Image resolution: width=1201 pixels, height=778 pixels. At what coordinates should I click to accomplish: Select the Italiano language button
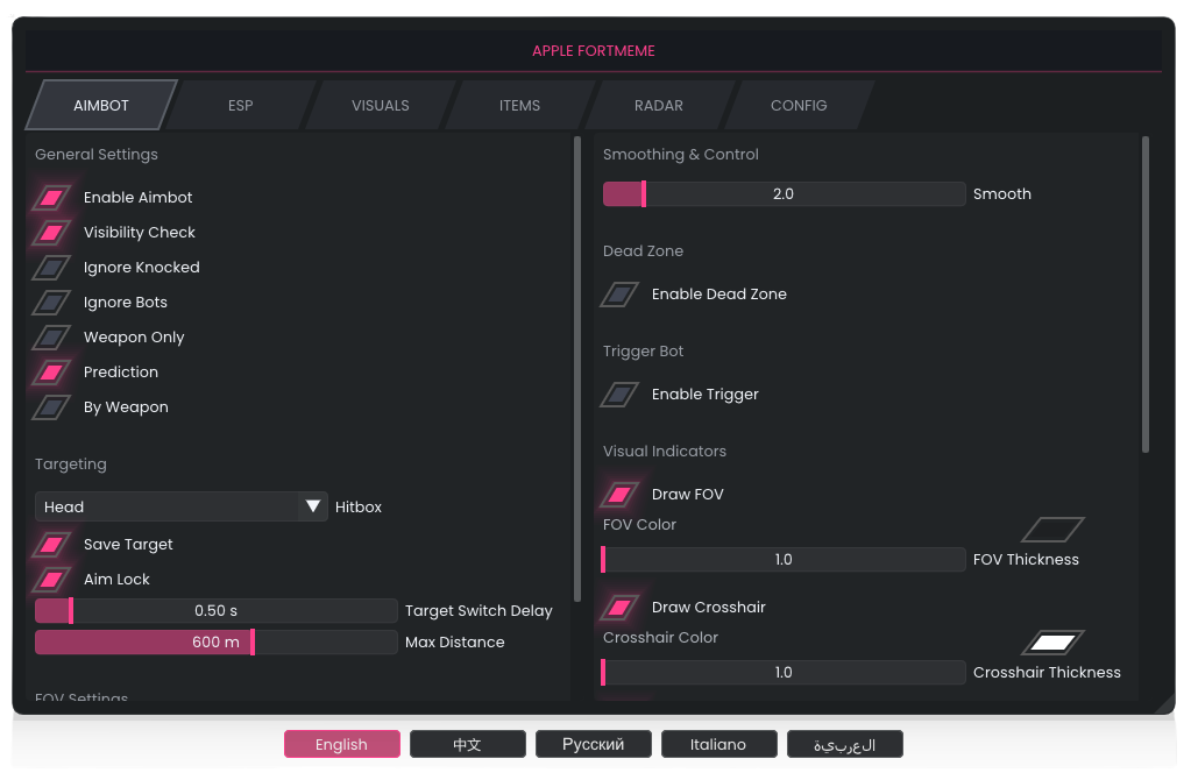click(718, 744)
